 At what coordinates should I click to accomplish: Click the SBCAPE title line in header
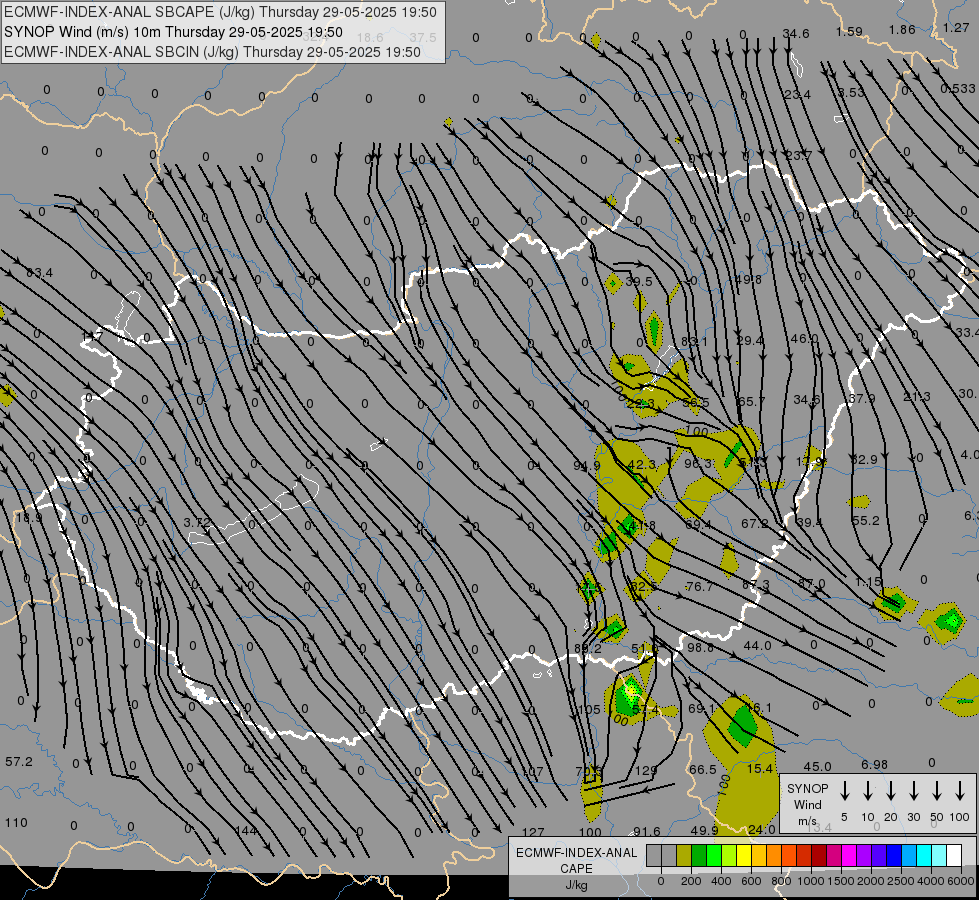click(221, 12)
